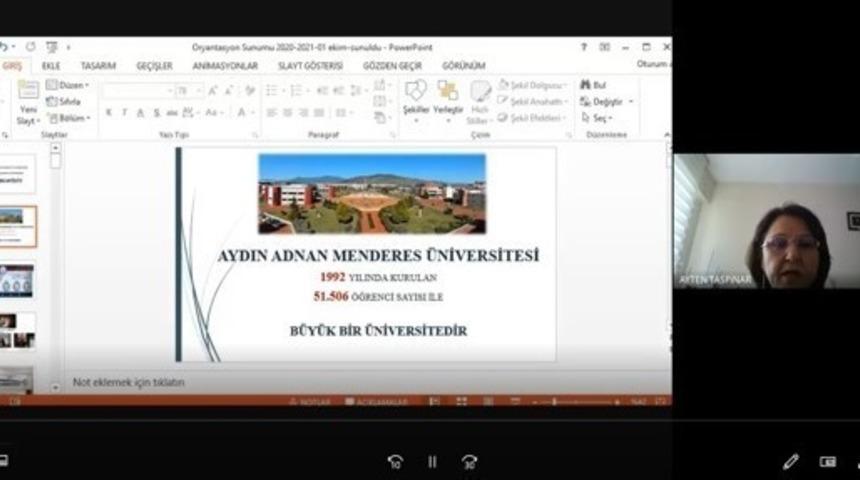Image resolution: width=860 pixels, height=480 pixels.
Task: Click the numbered list icon
Action: point(297,91)
